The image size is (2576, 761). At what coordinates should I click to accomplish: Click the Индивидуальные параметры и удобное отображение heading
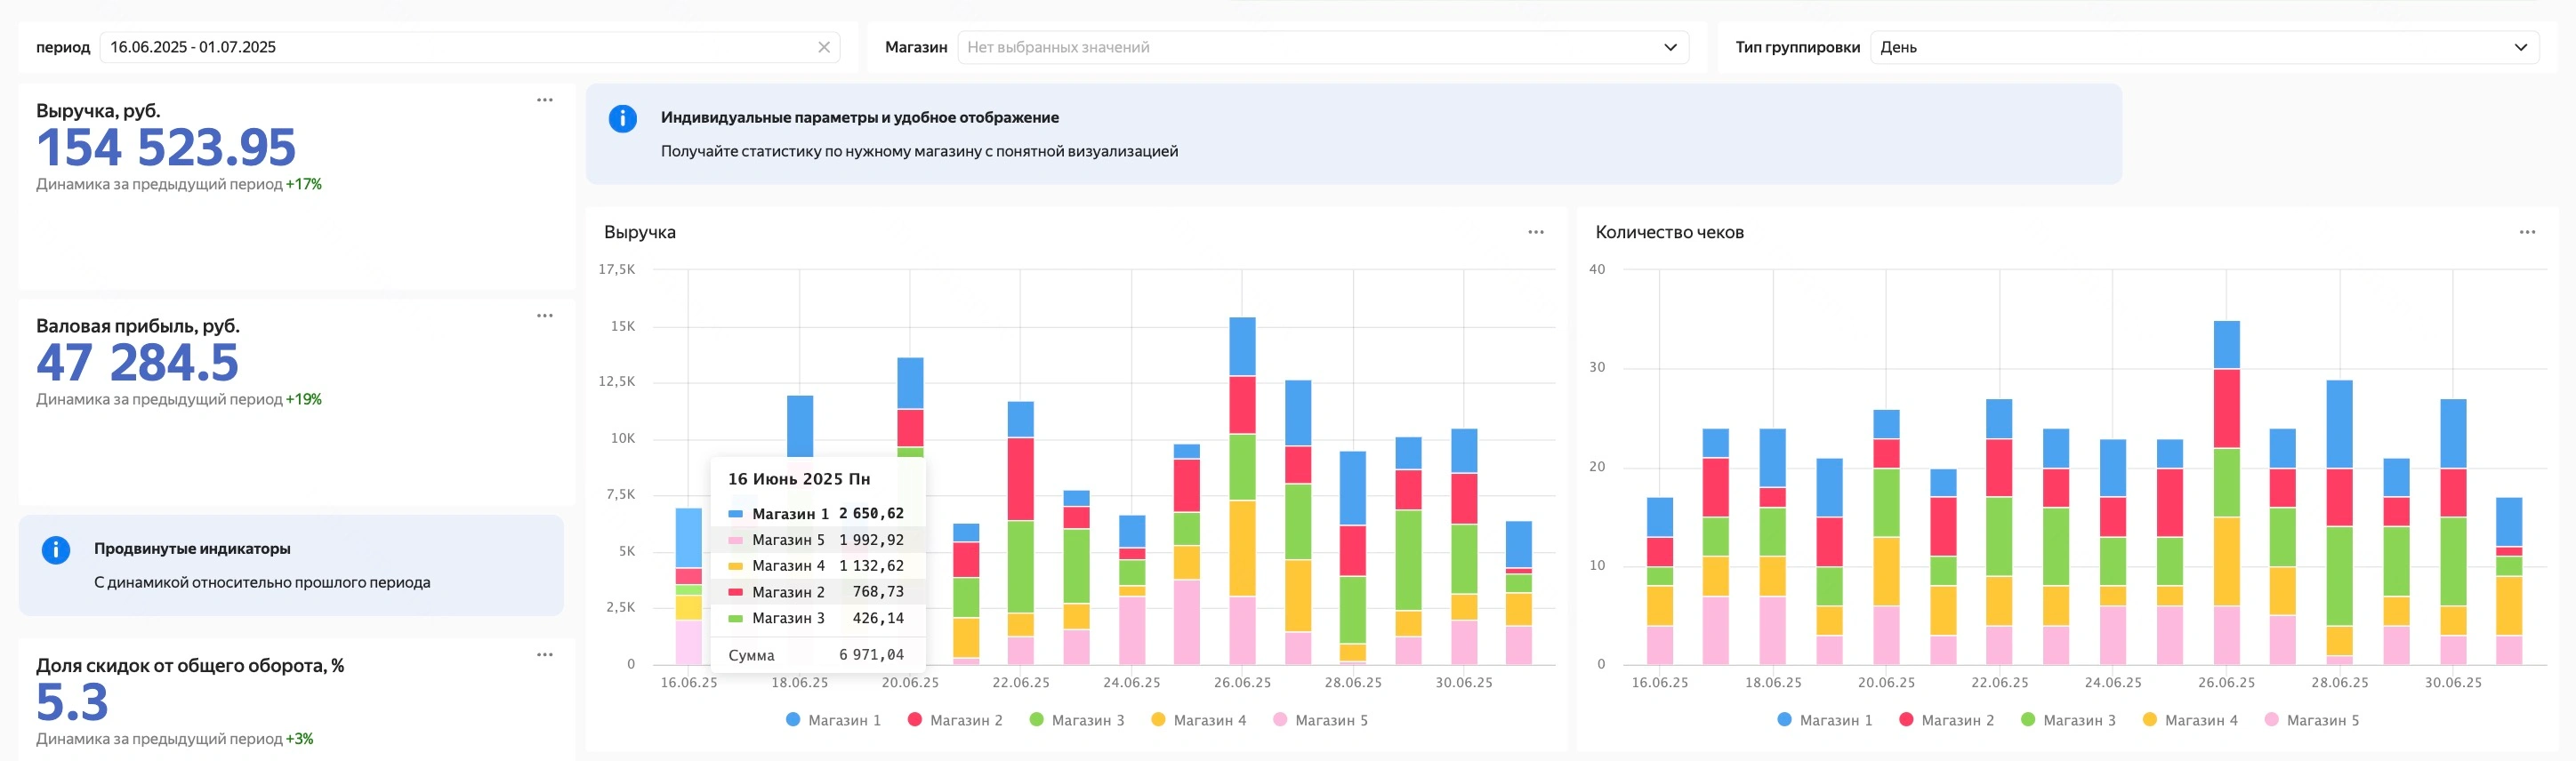pos(860,117)
